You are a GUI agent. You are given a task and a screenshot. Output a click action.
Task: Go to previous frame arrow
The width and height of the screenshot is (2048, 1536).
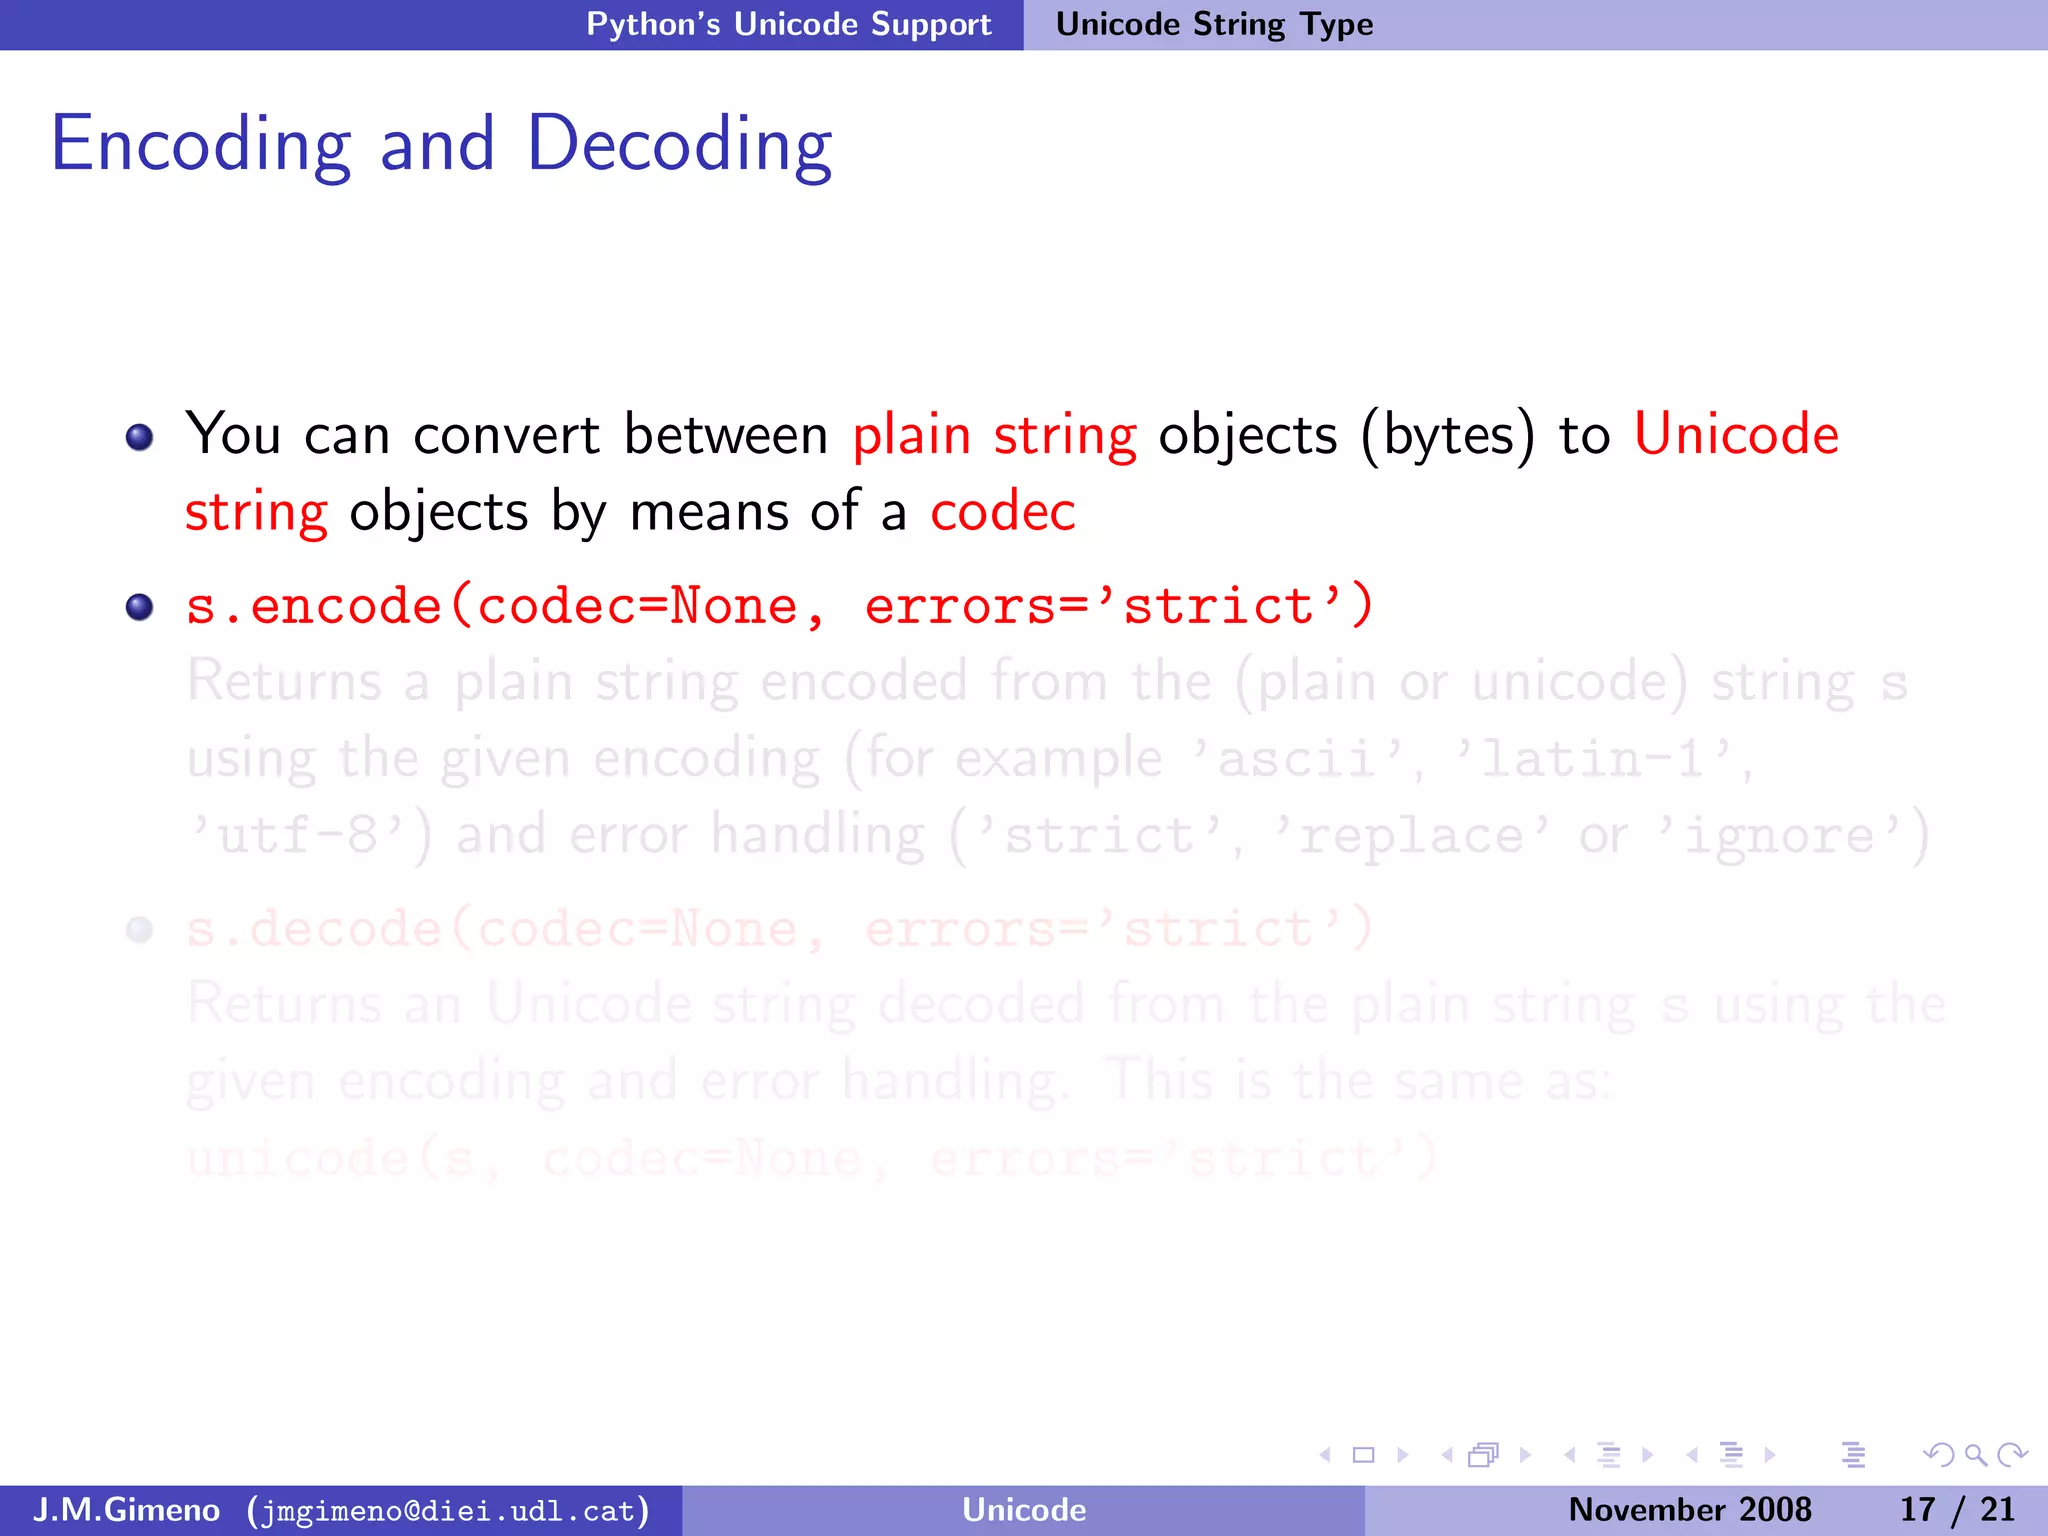(1446, 1455)
